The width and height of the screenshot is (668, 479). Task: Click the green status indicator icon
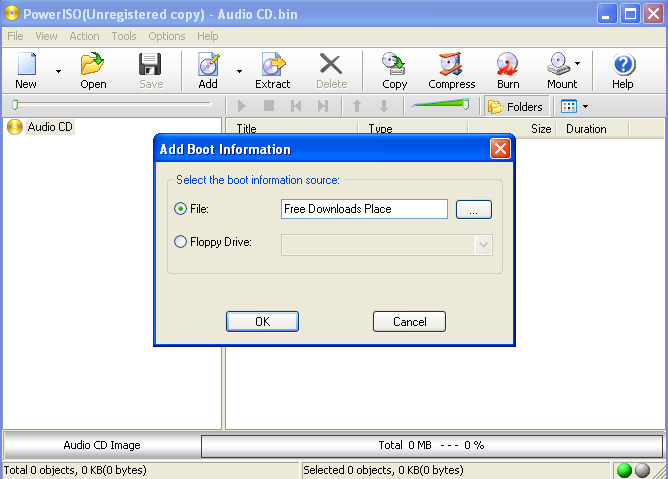pos(624,470)
